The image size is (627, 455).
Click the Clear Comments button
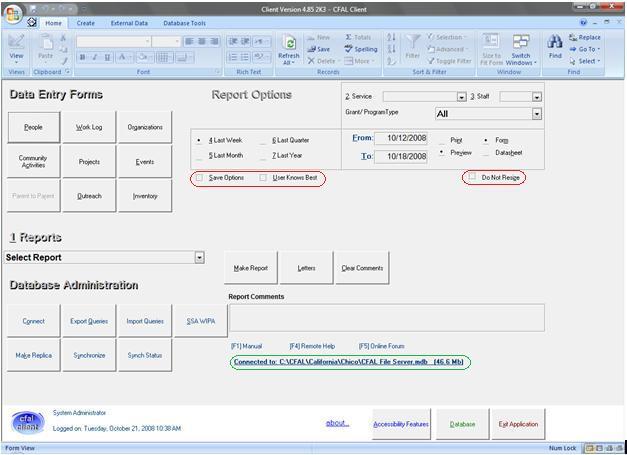(x=362, y=268)
